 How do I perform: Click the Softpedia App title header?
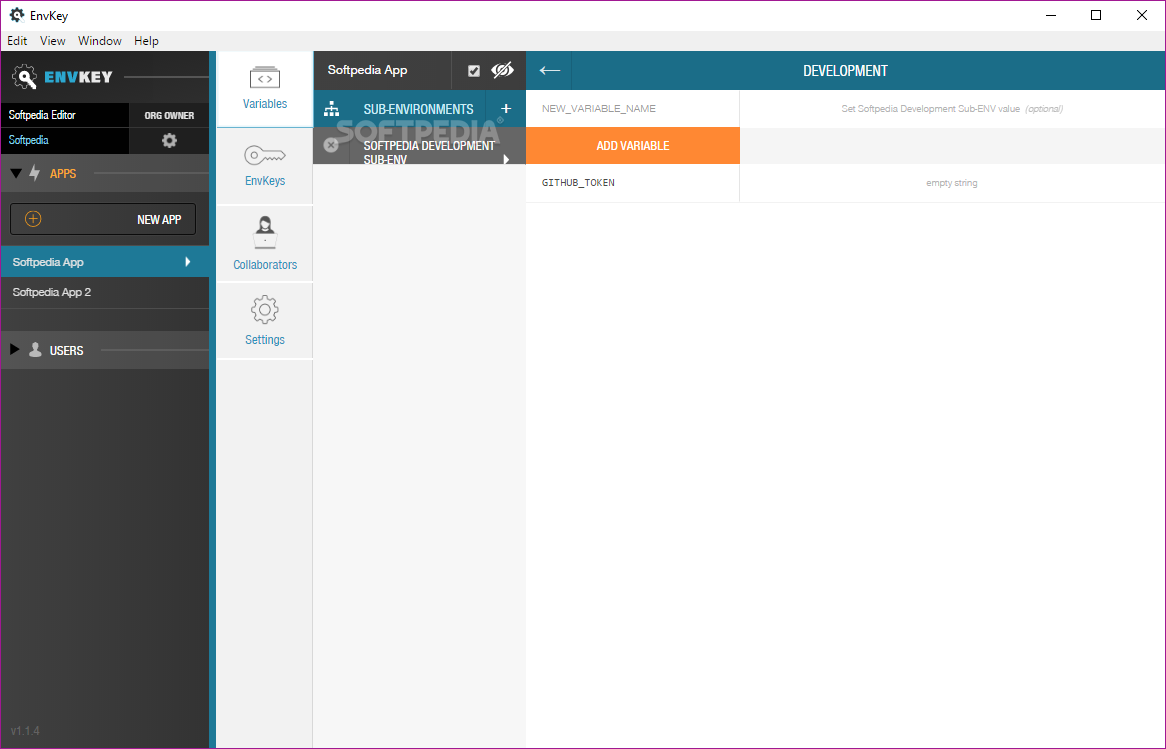(367, 70)
